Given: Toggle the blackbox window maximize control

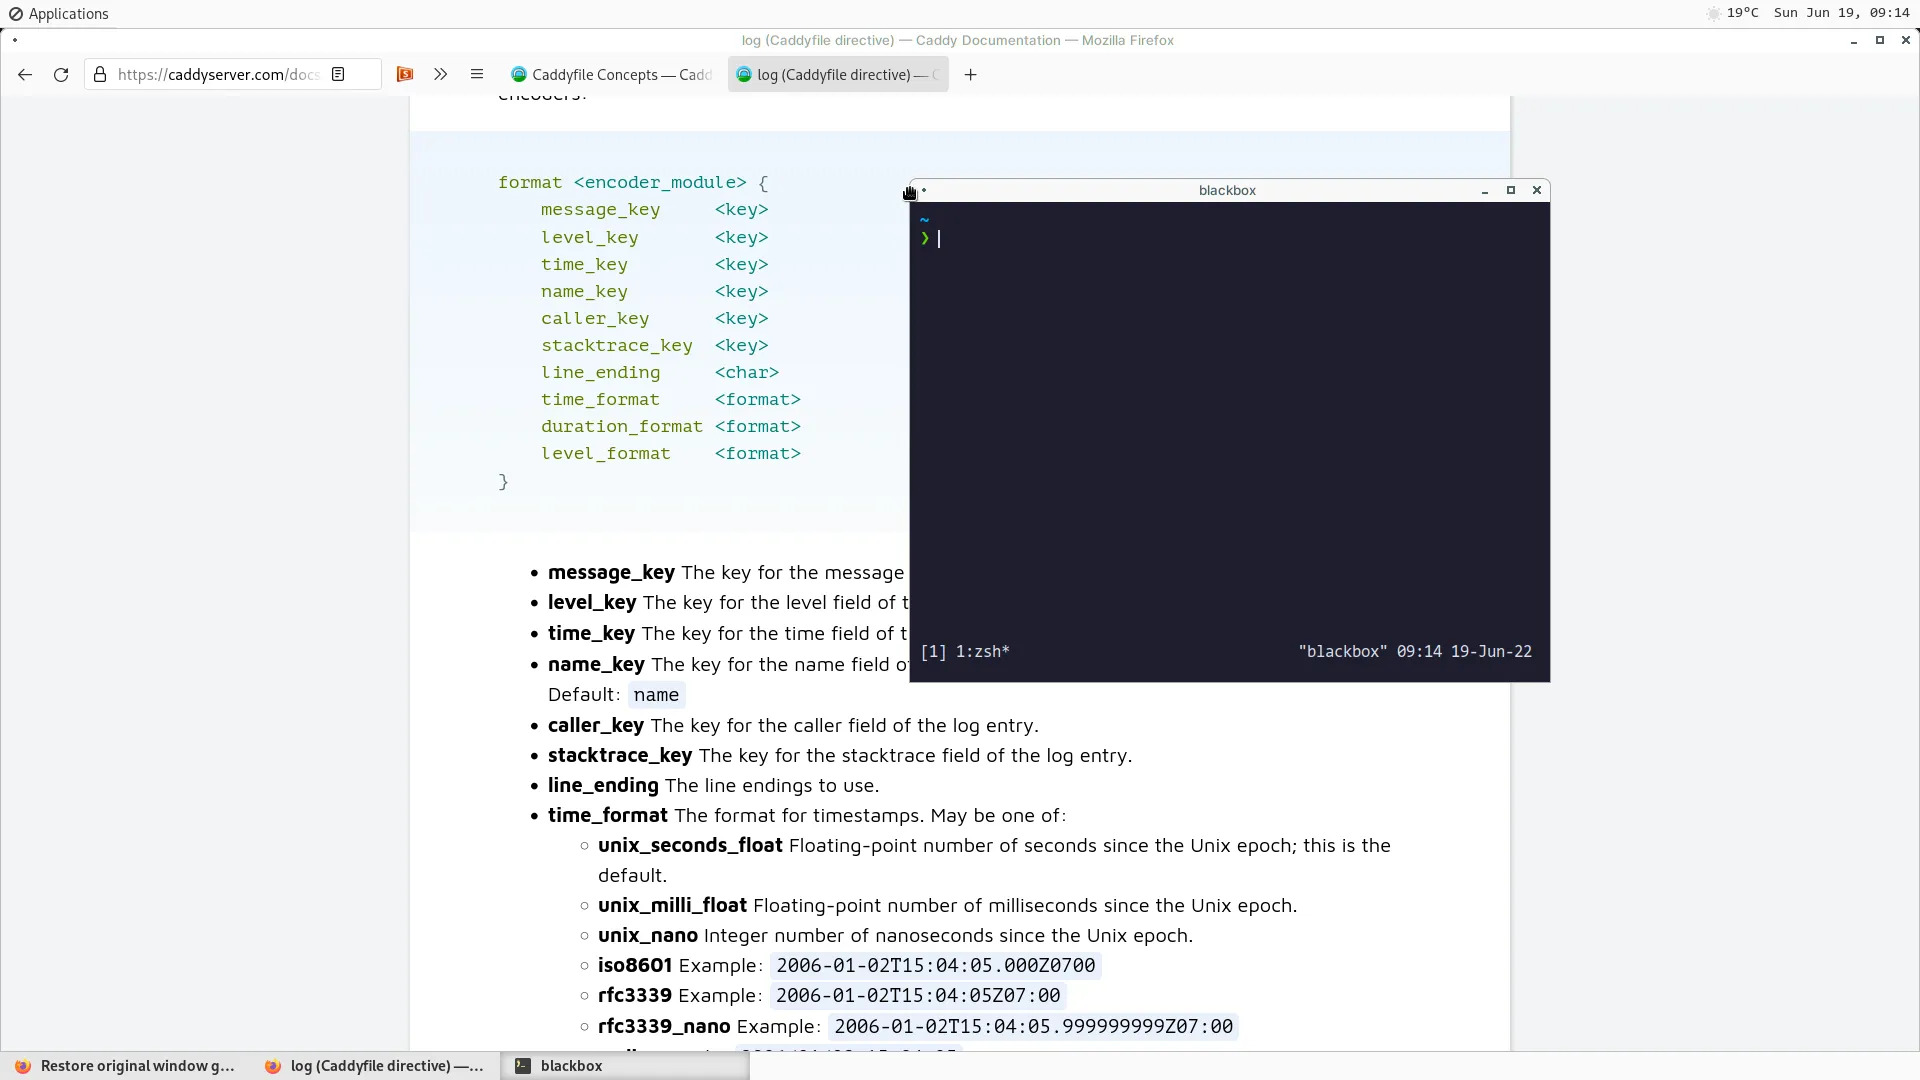Looking at the screenshot, I should point(1511,190).
